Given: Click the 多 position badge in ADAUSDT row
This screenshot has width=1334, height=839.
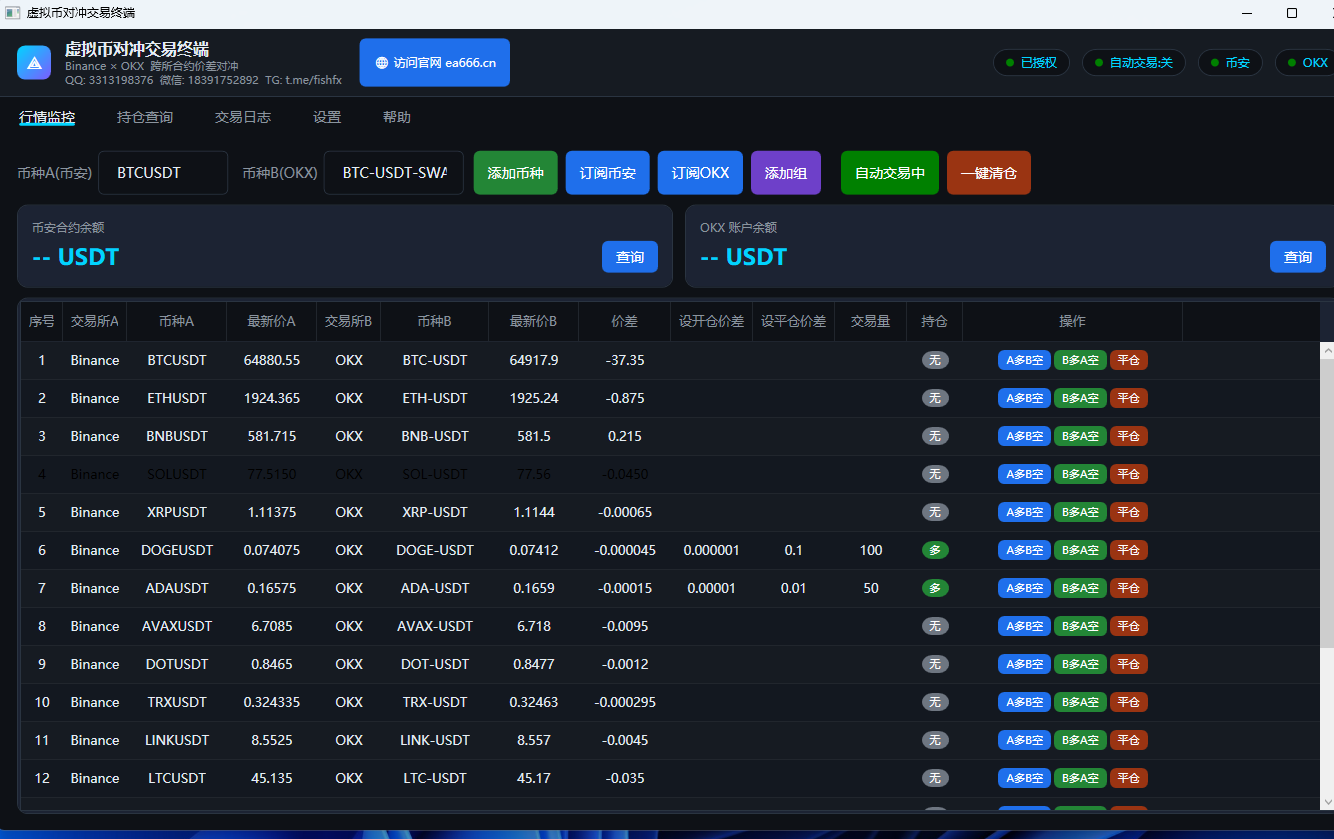Looking at the screenshot, I should click(935, 588).
